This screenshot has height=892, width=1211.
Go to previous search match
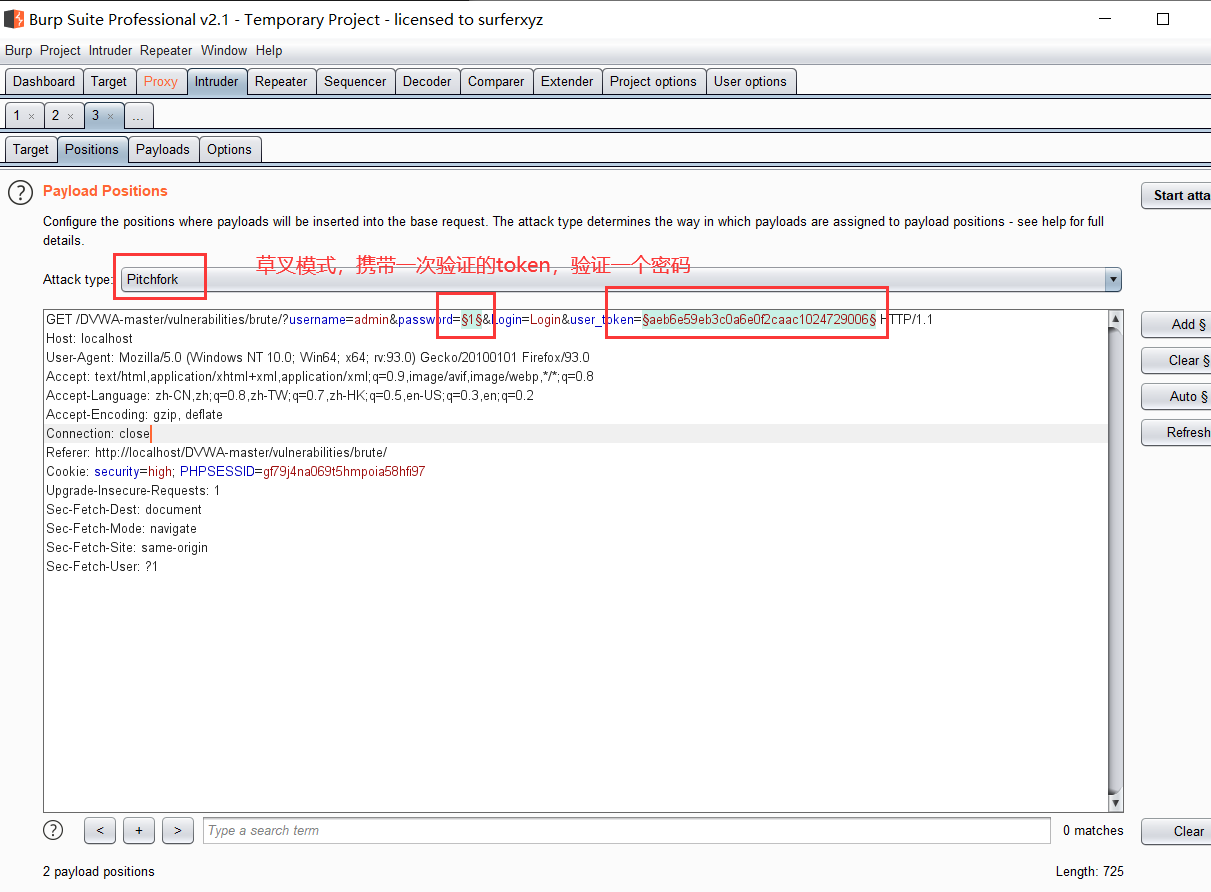pos(100,830)
